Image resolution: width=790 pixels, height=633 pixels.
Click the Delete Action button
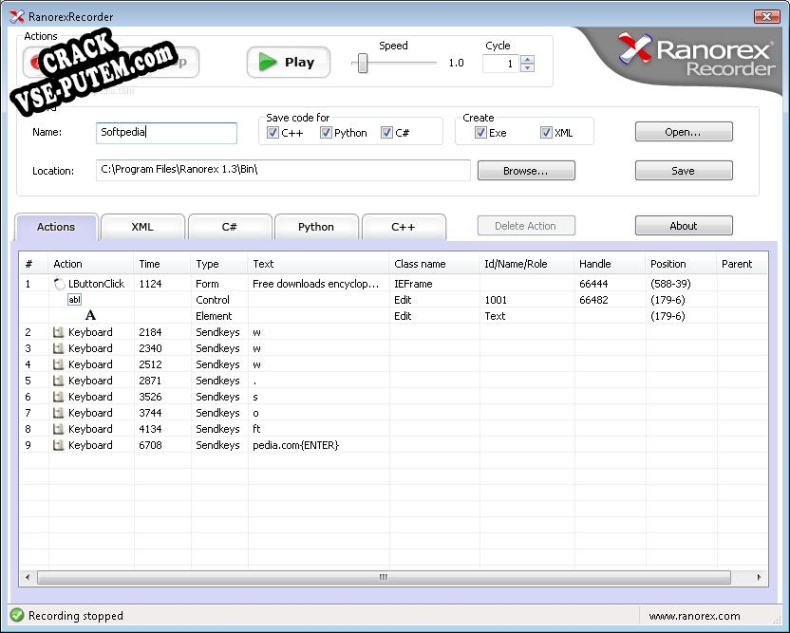[x=526, y=226]
